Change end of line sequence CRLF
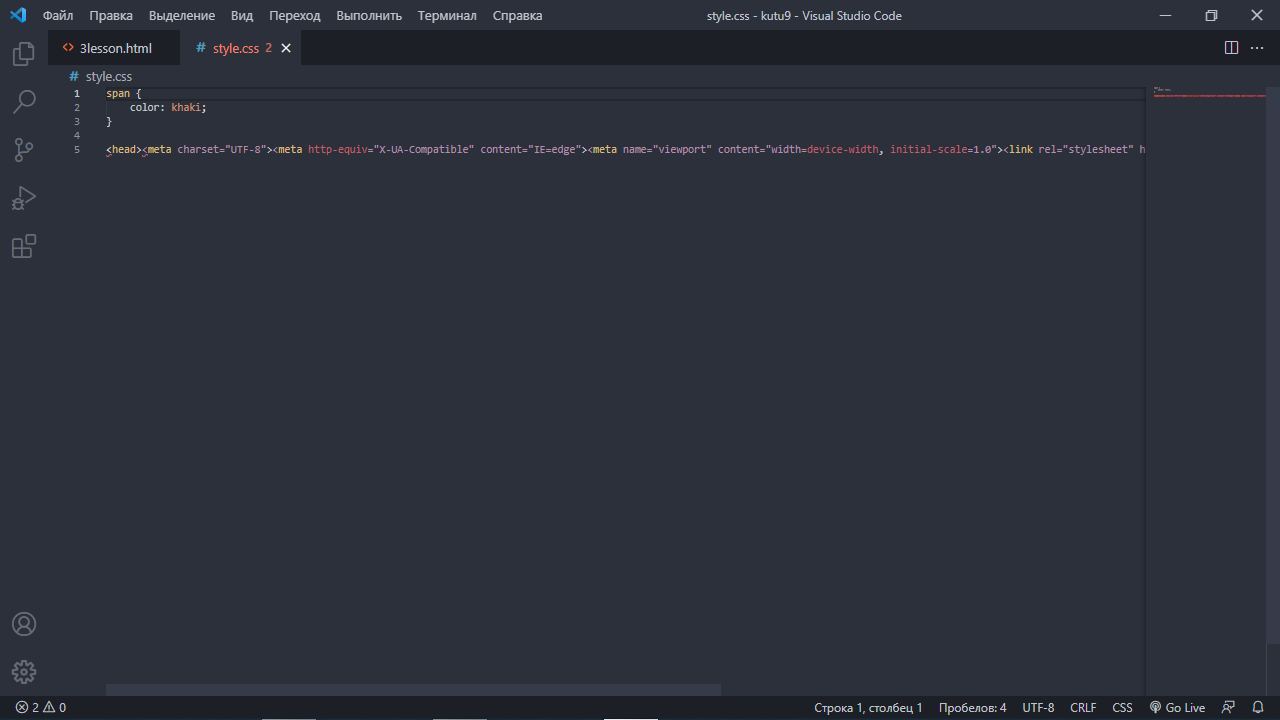Screen dimensions: 1280x720 pyautogui.click(x=1083, y=707)
